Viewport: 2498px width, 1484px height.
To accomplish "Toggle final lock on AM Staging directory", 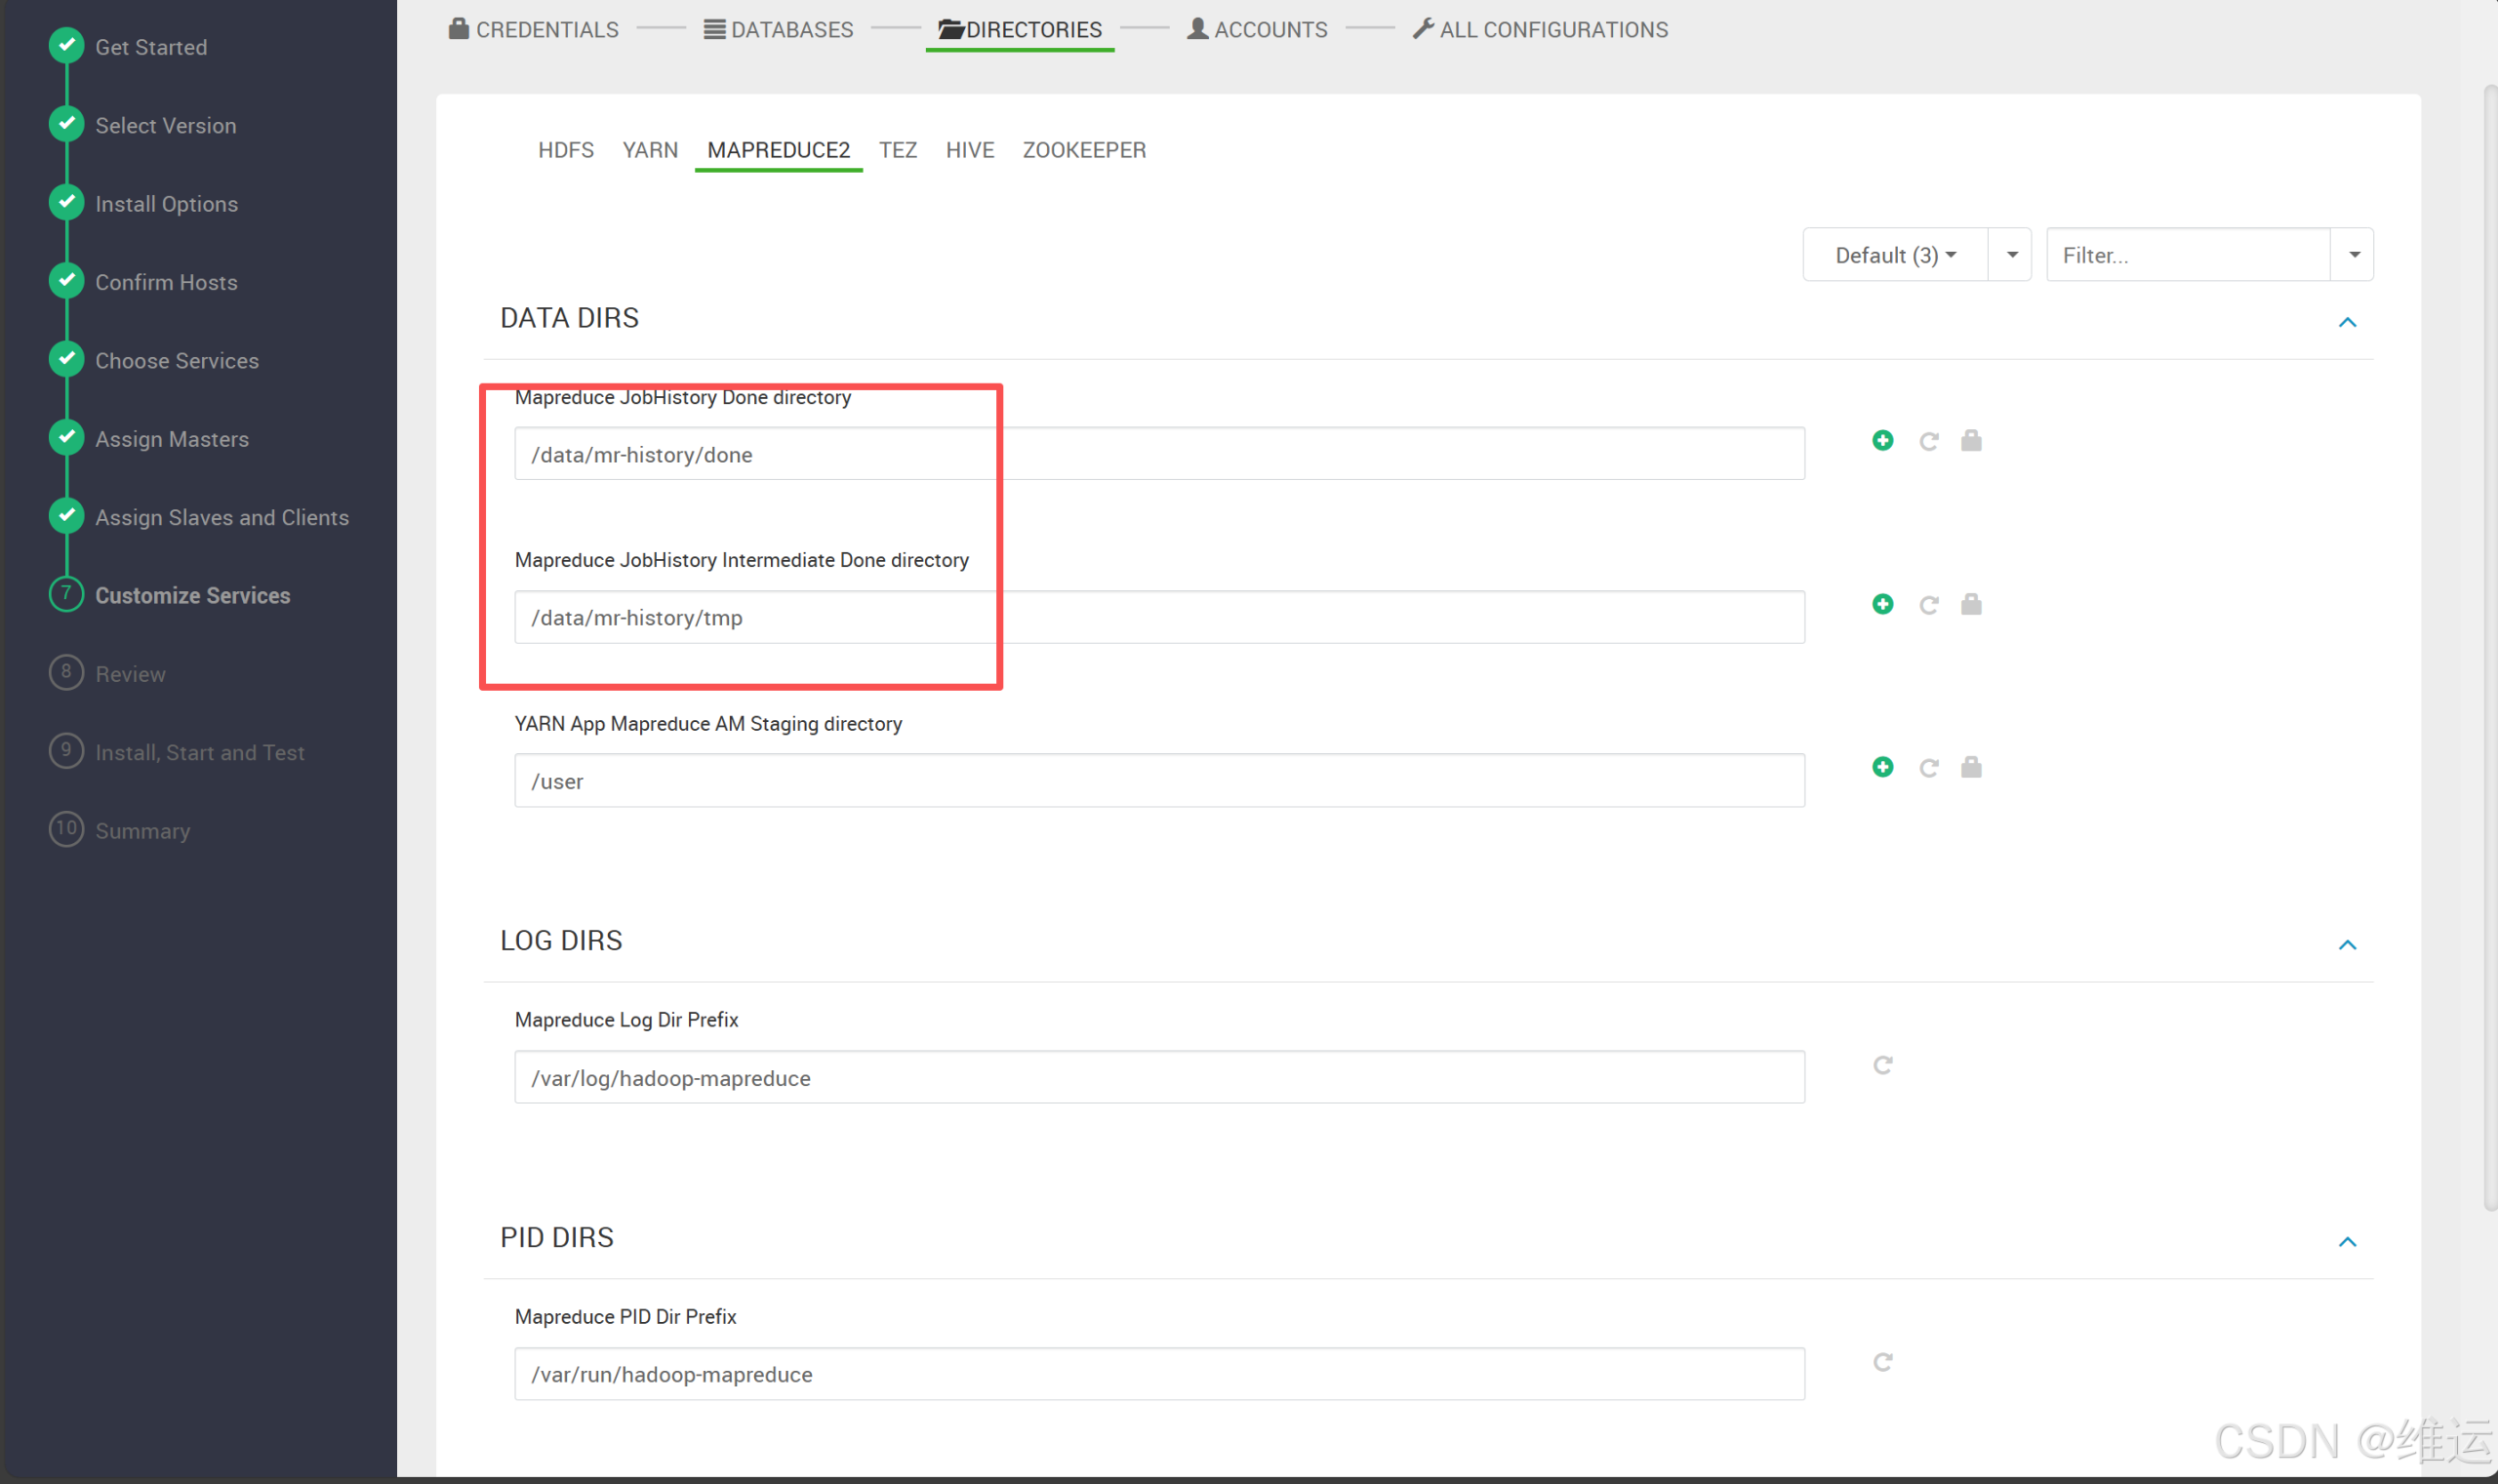I will pyautogui.click(x=1971, y=767).
